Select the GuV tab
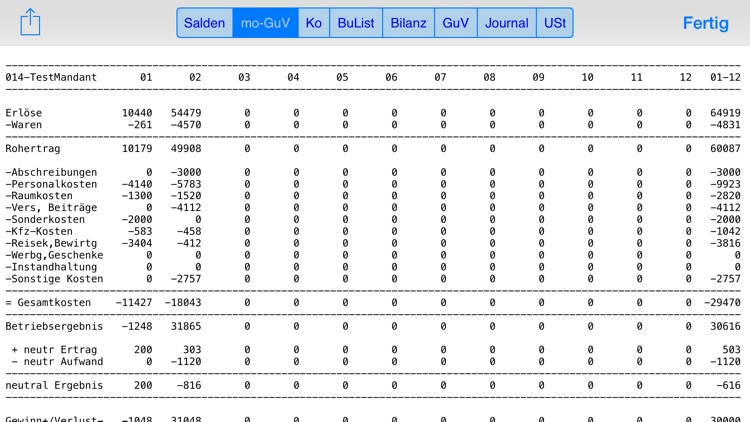 [456, 23]
